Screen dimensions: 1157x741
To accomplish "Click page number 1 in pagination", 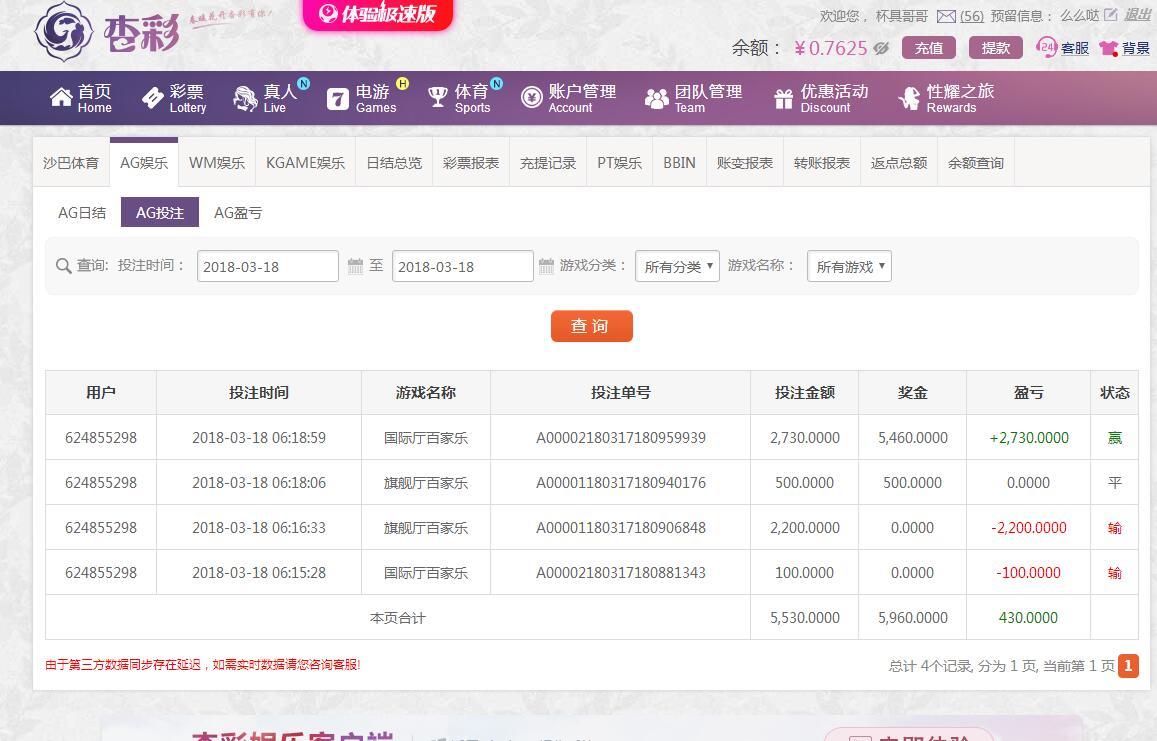I will (x=1128, y=665).
